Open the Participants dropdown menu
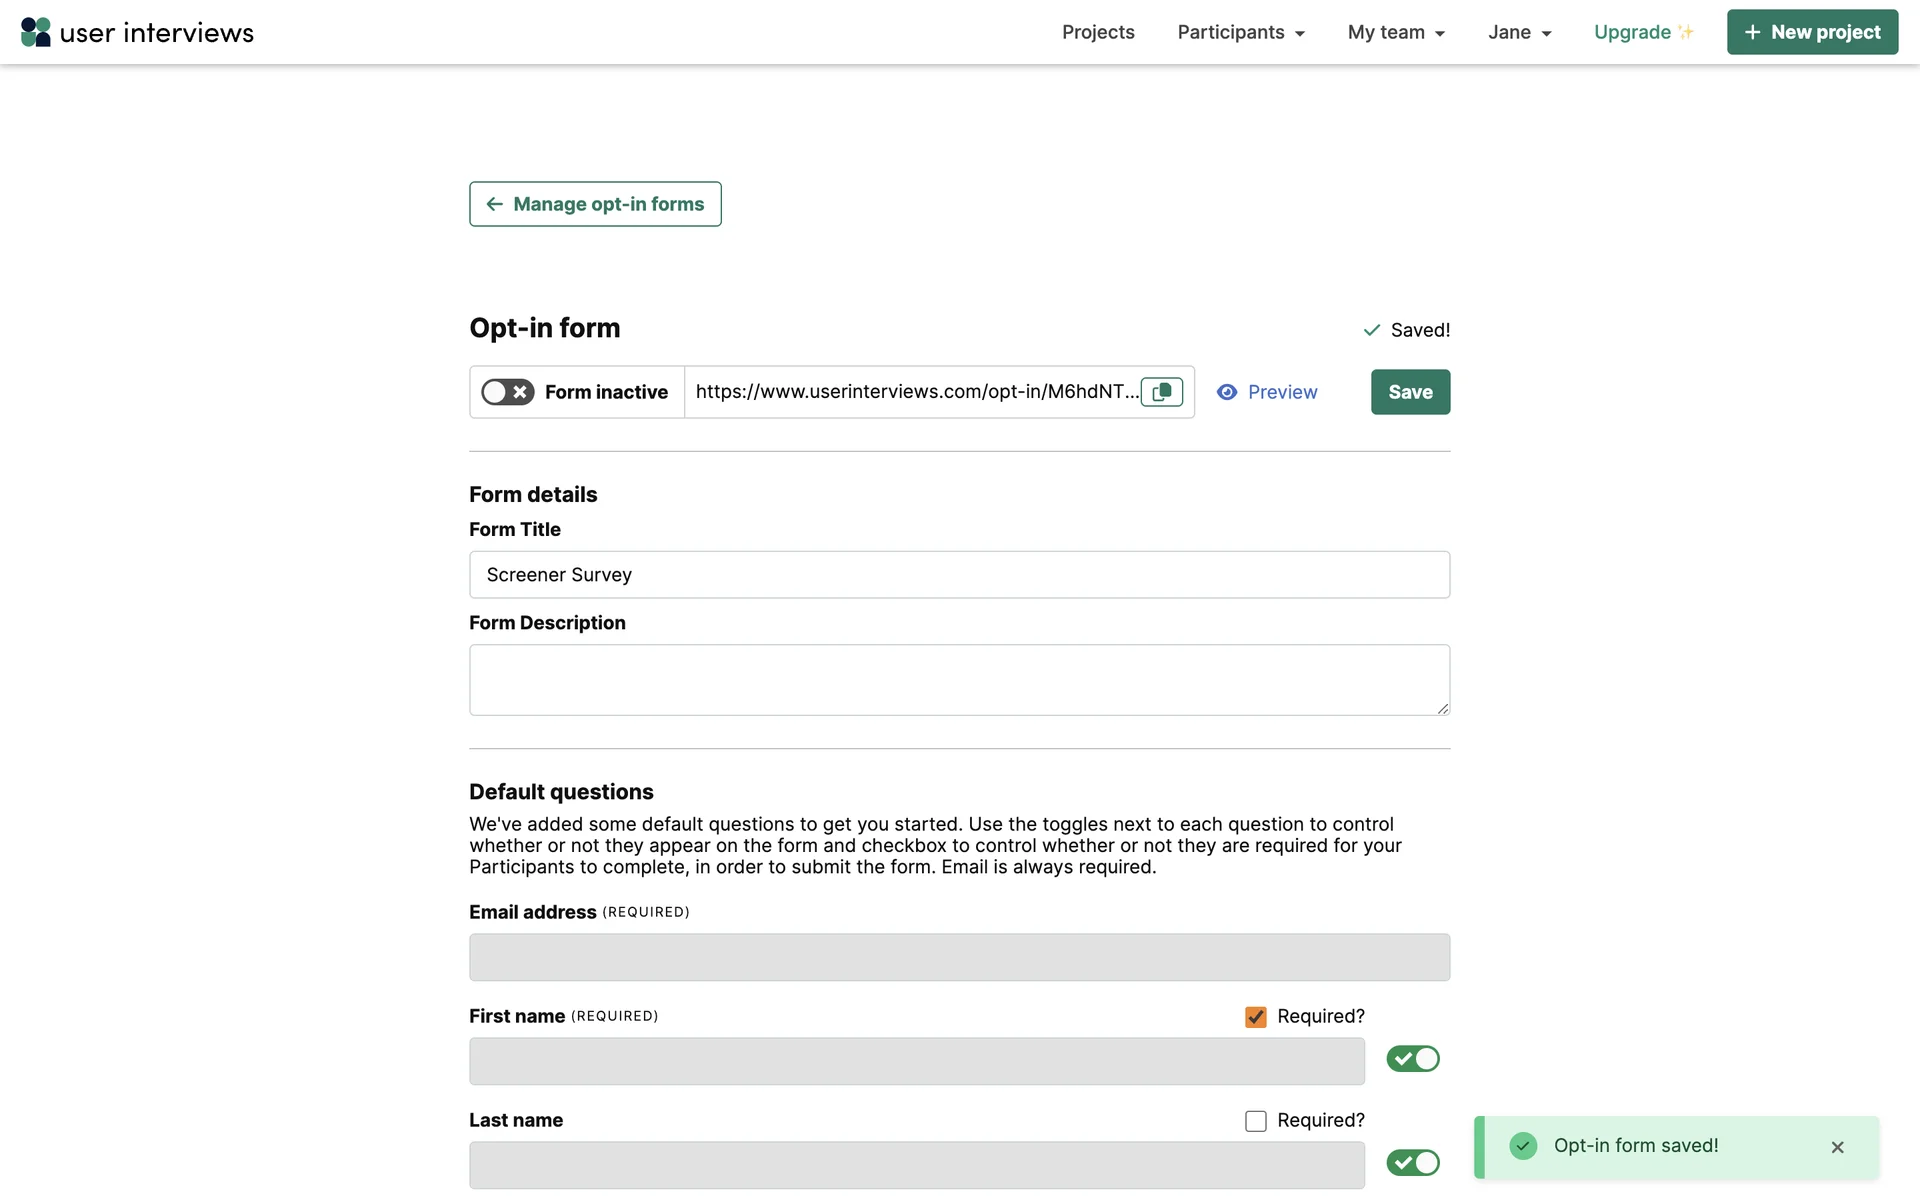 point(1241,32)
